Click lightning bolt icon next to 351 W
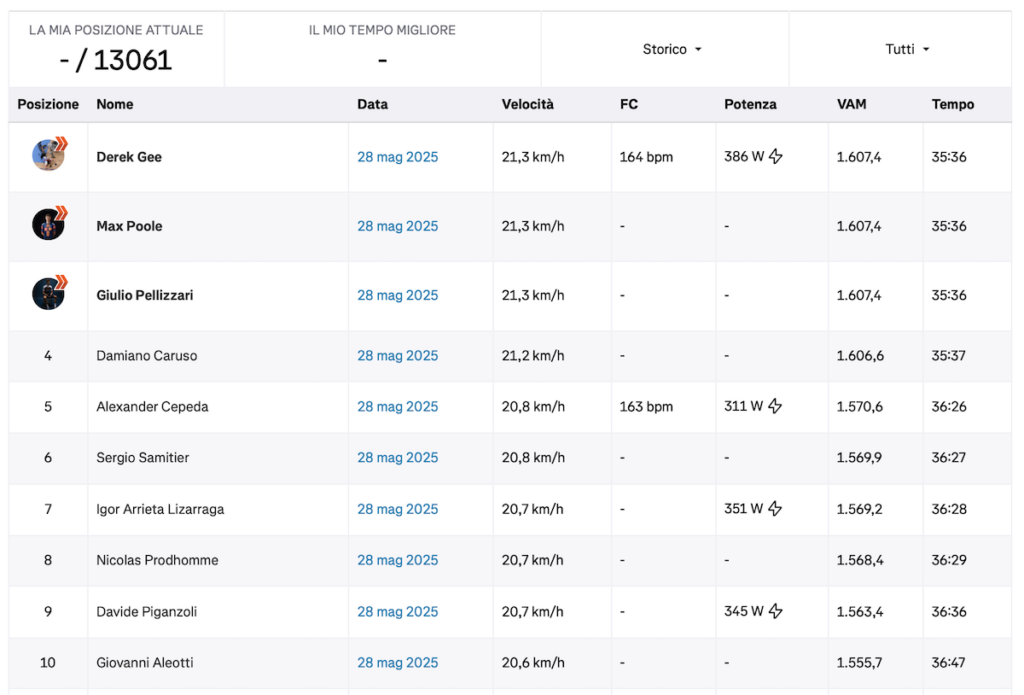 click(x=775, y=509)
